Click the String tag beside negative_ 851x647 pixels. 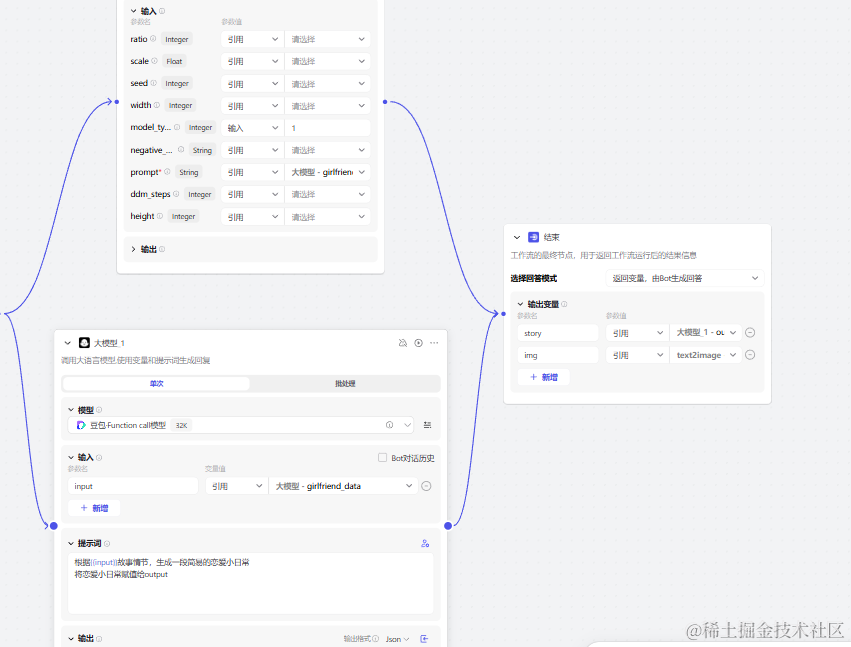202,150
